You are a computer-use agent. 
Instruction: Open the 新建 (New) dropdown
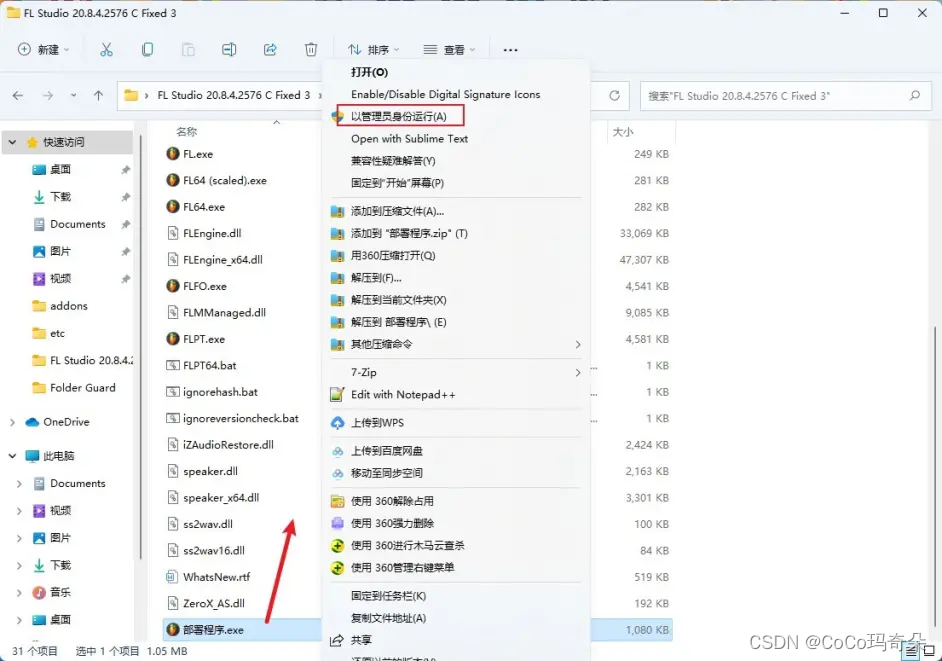(x=43, y=49)
